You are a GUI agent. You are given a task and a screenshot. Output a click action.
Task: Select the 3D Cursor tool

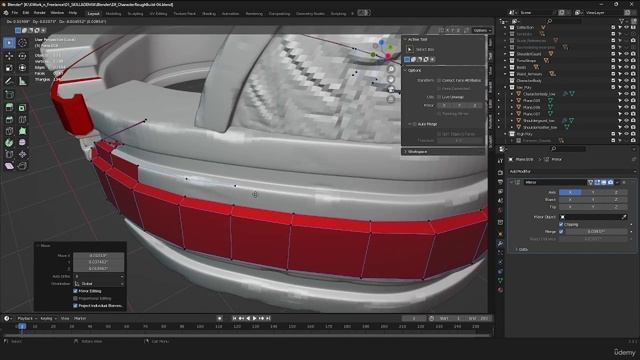point(22,43)
